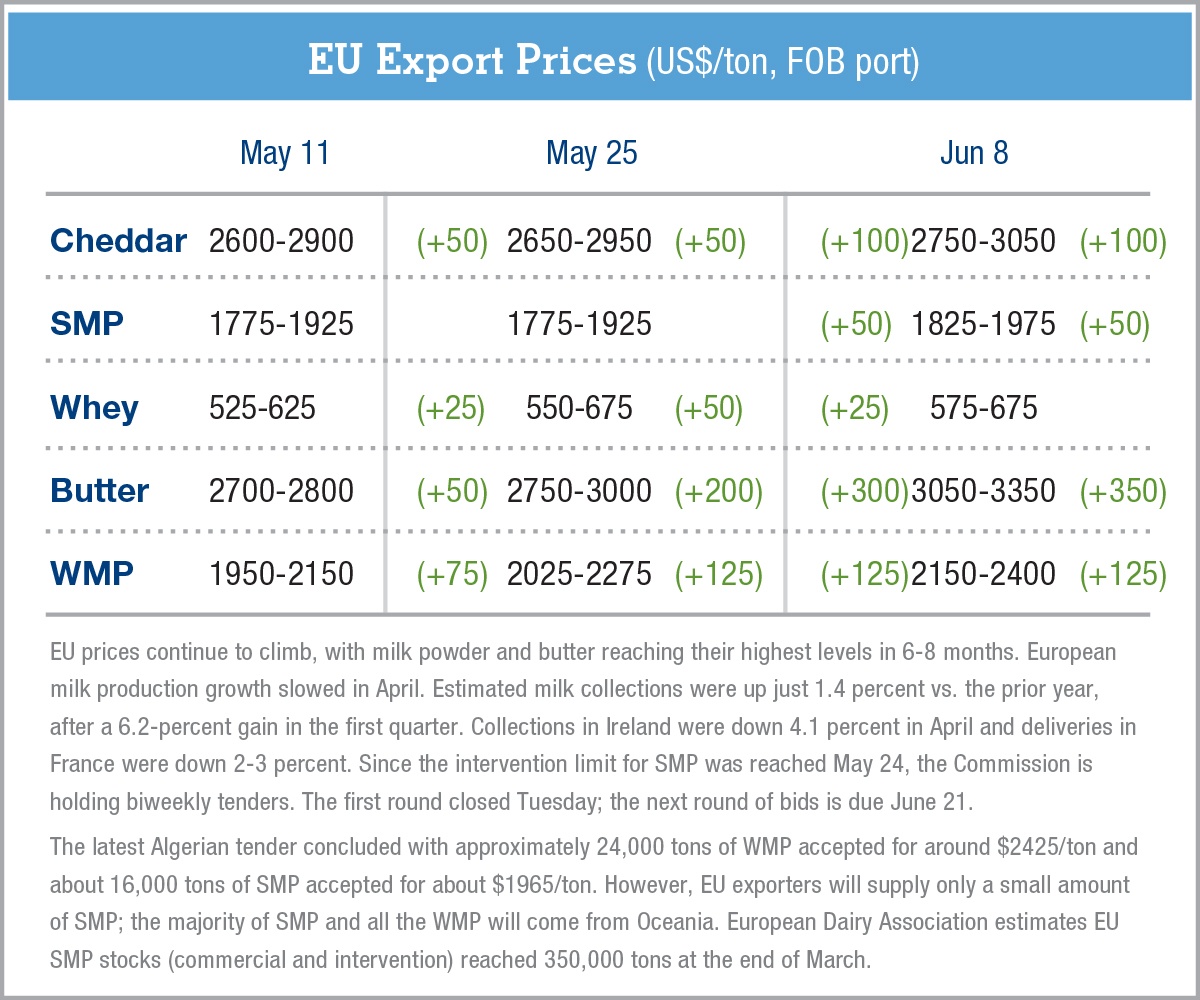The width and height of the screenshot is (1200, 1000).
Task: Click the Cheddar row label
Action: (x=118, y=240)
